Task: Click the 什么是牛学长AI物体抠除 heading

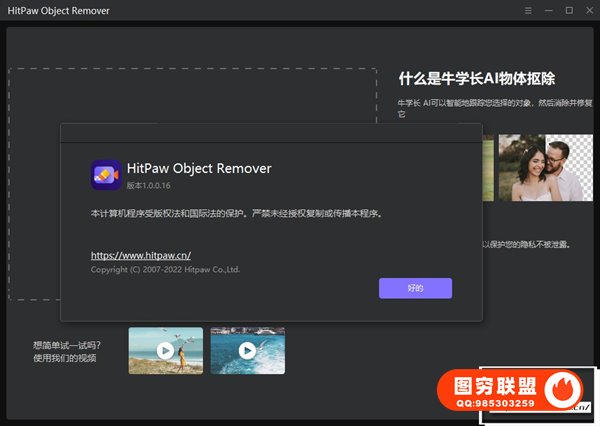Action: click(x=476, y=78)
